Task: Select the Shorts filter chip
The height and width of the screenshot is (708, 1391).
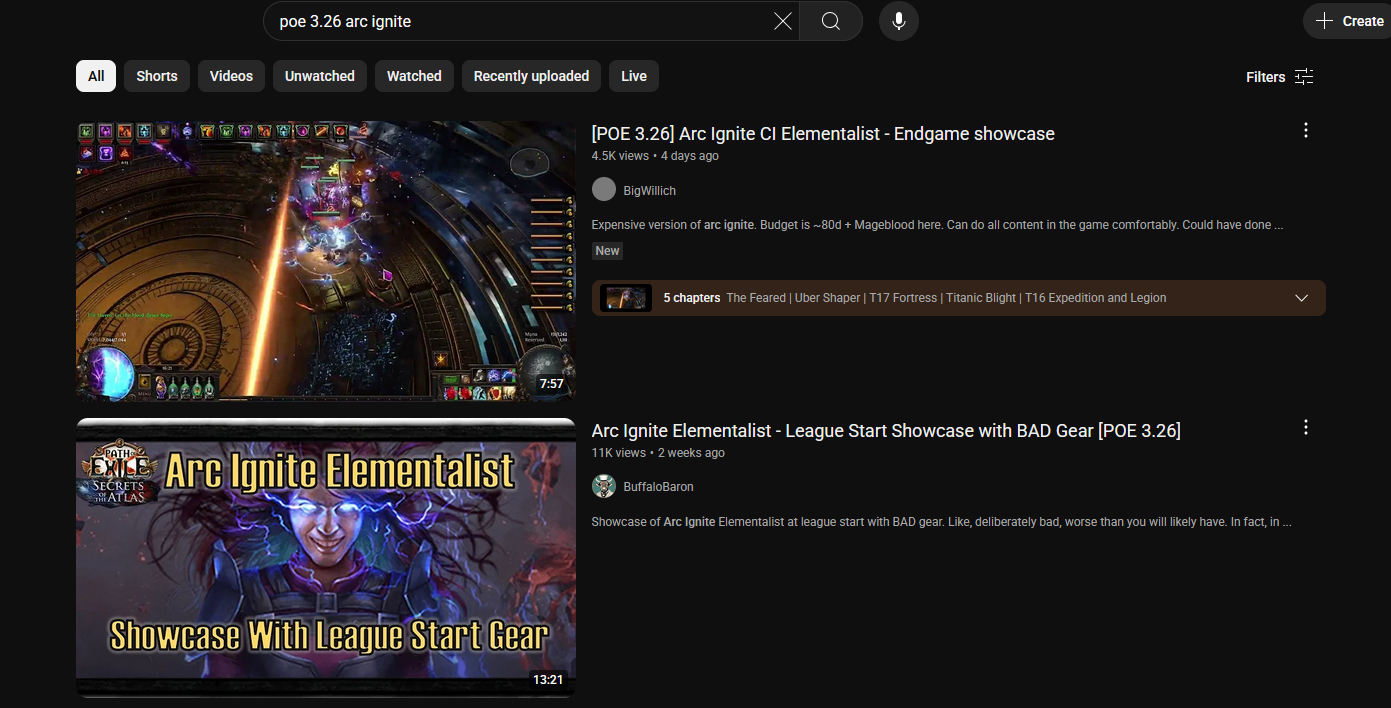Action: click(x=157, y=76)
